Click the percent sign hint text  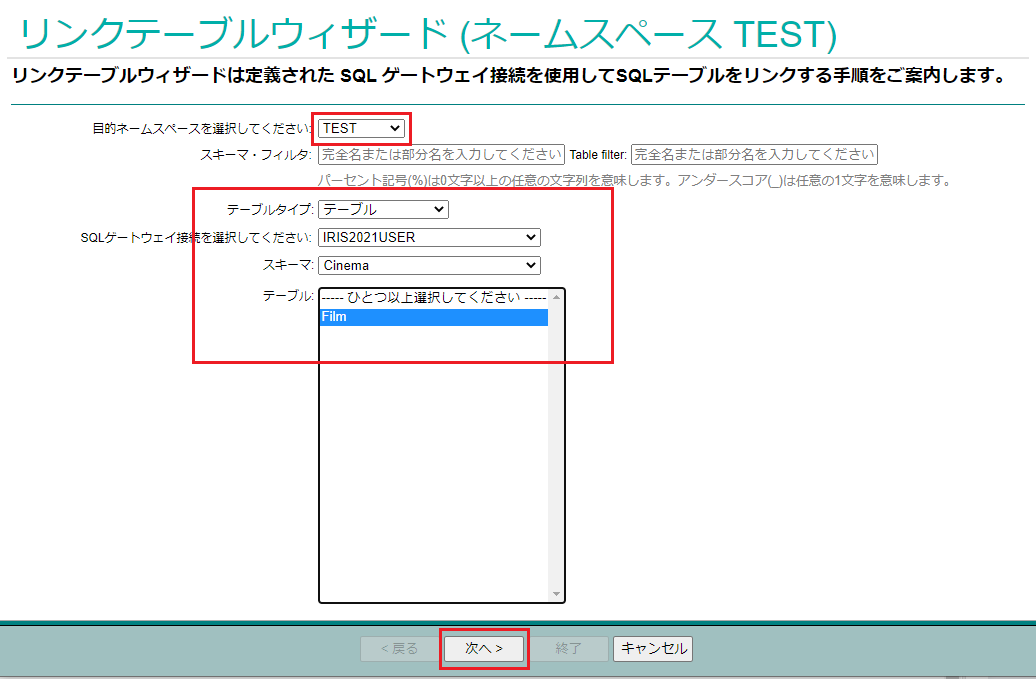(x=632, y=181)
